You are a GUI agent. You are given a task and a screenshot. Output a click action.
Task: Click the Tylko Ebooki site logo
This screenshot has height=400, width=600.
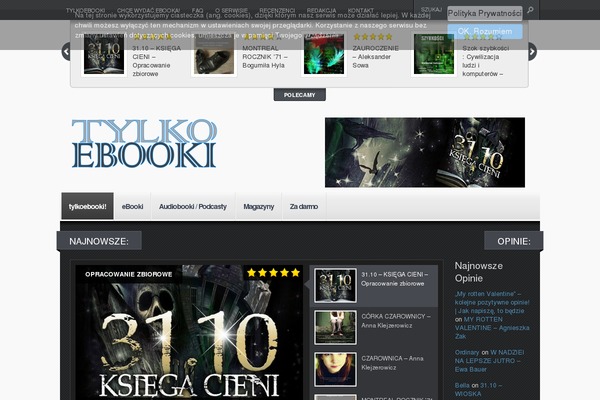pos(144,143)
